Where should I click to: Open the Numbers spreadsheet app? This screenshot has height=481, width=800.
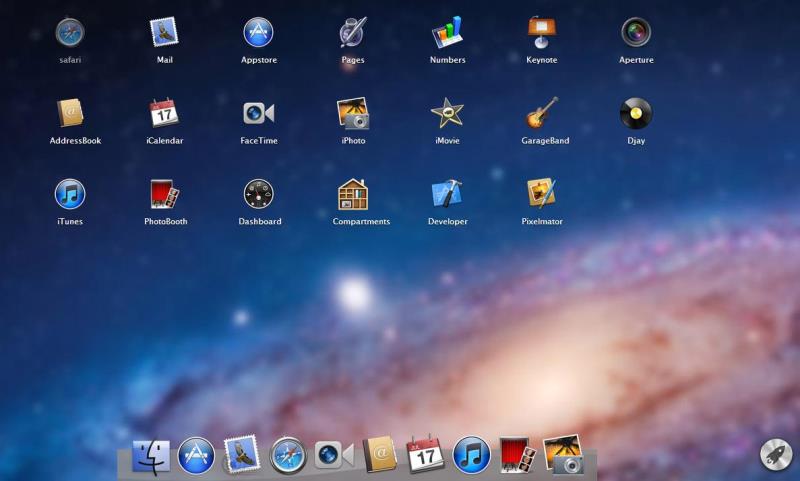tap(447, 33)
